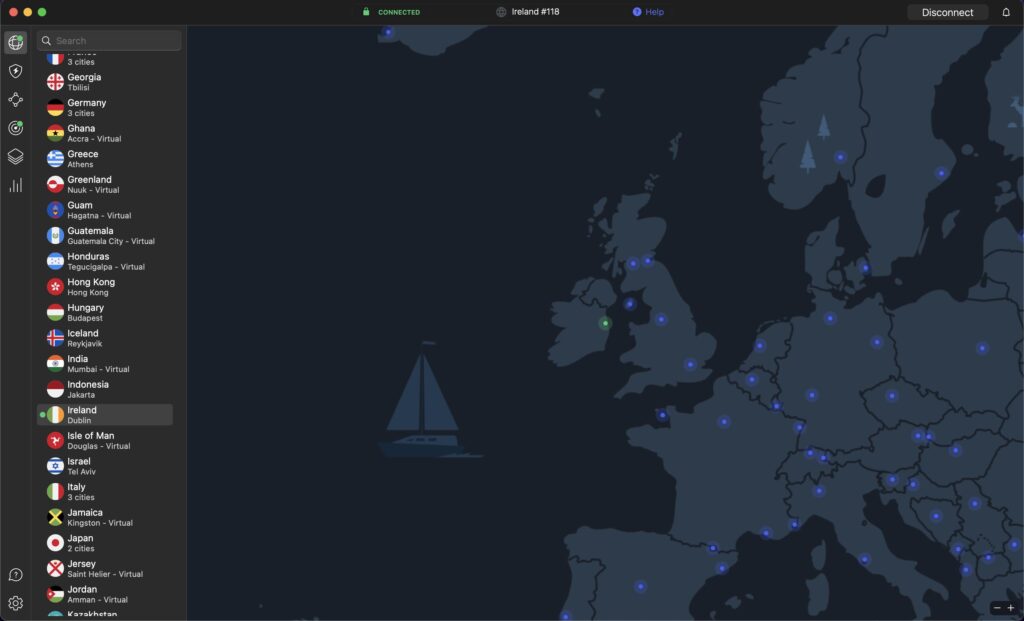Open the Meshnet nodes icon
This screenshot has height=621, width=1024.
(16, 99)
